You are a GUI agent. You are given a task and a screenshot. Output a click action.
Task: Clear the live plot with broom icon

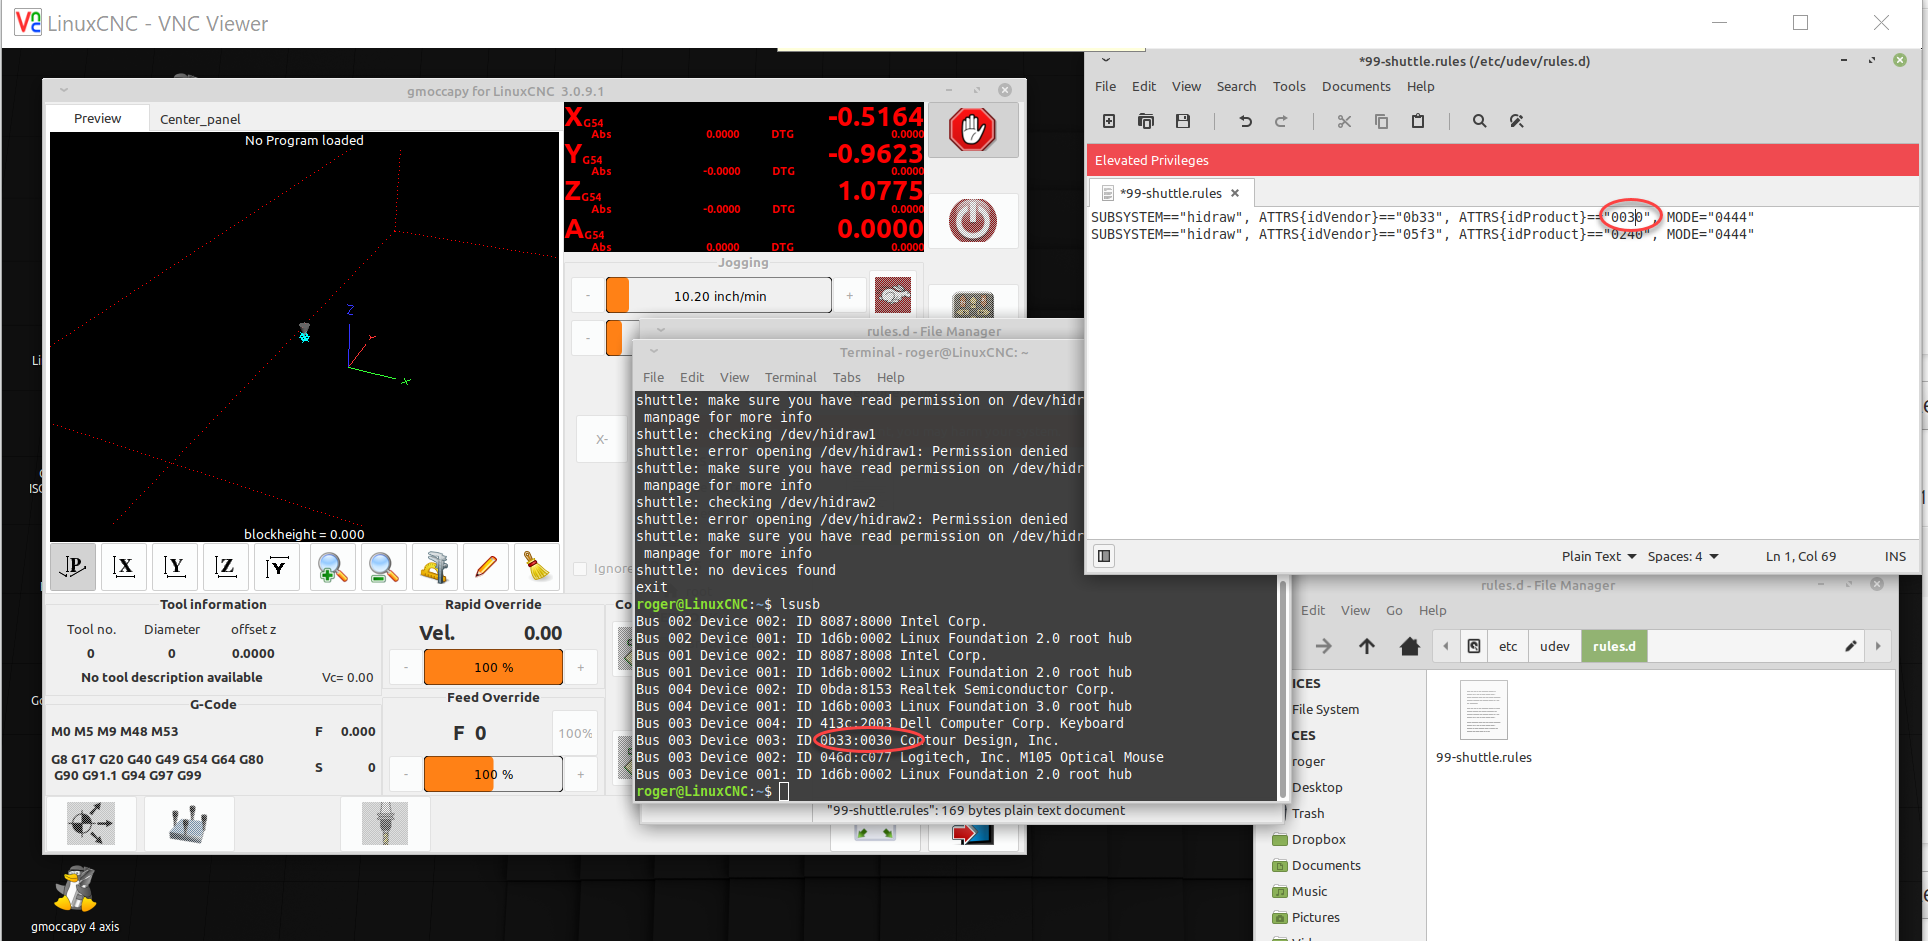[x=536, y=568]
